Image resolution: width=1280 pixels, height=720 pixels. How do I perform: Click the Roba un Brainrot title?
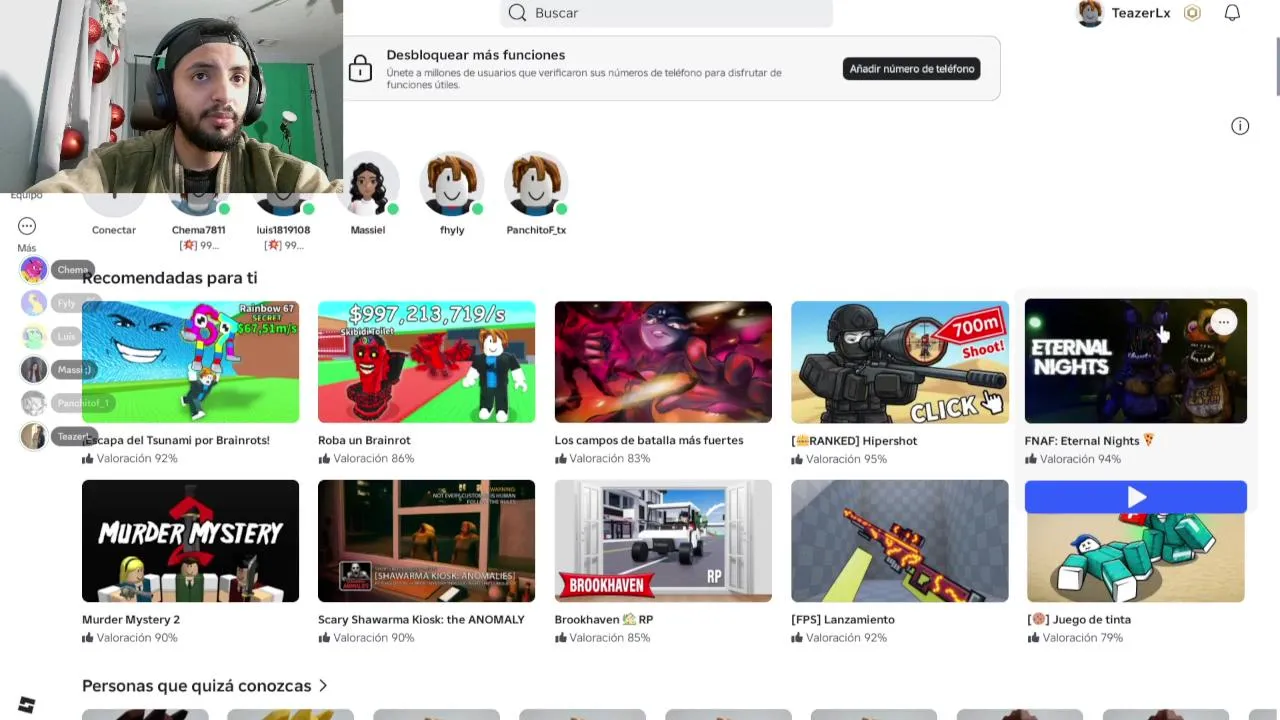tap(364, 440)
